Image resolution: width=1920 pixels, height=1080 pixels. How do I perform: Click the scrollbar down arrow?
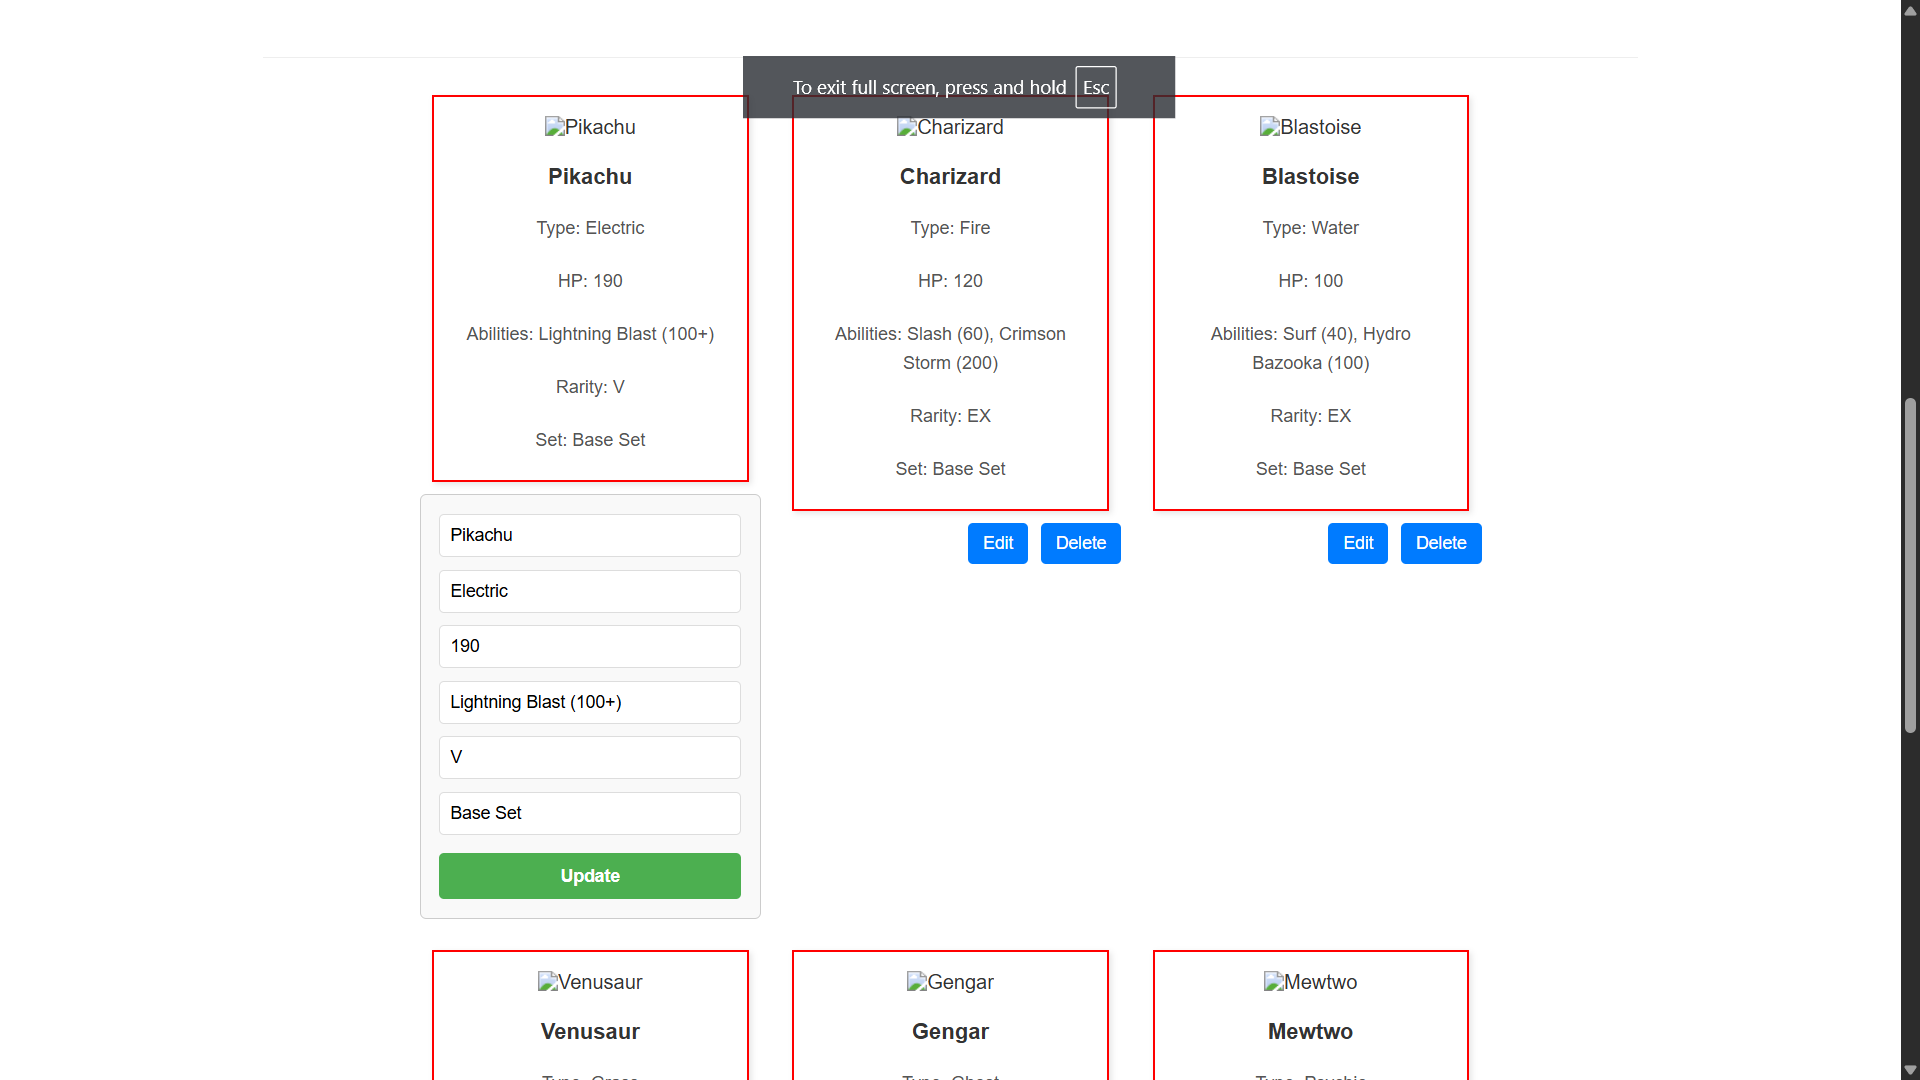[x=1910, y=1070]
